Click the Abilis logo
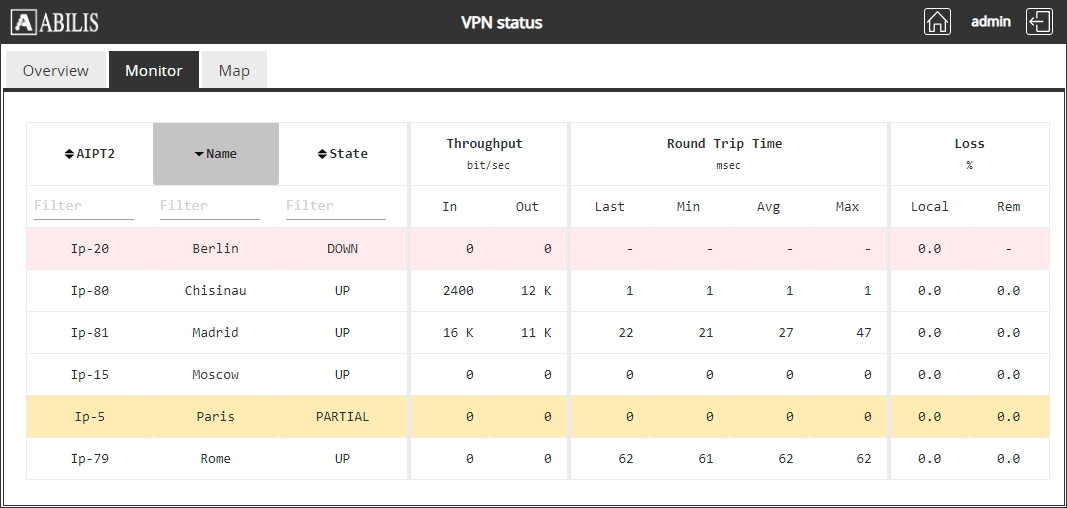This screenshot has width=1067, height=508. click(55, 22)
